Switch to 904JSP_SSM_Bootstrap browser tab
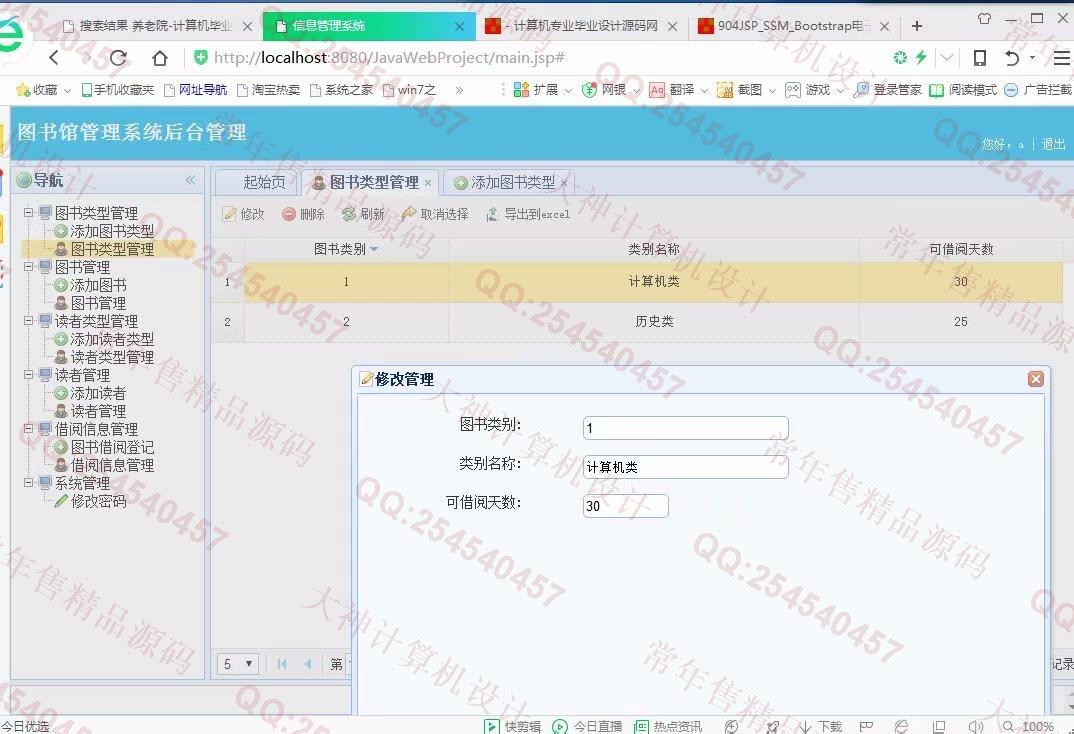This screenshot has height=734, width=1074. pyautogui.click(x=793, y=26)
